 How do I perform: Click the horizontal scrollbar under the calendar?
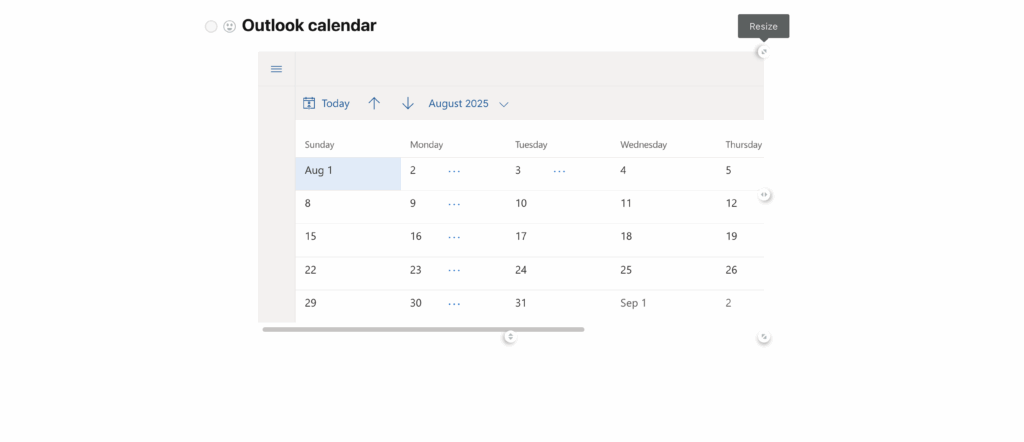tap(423, 329)
